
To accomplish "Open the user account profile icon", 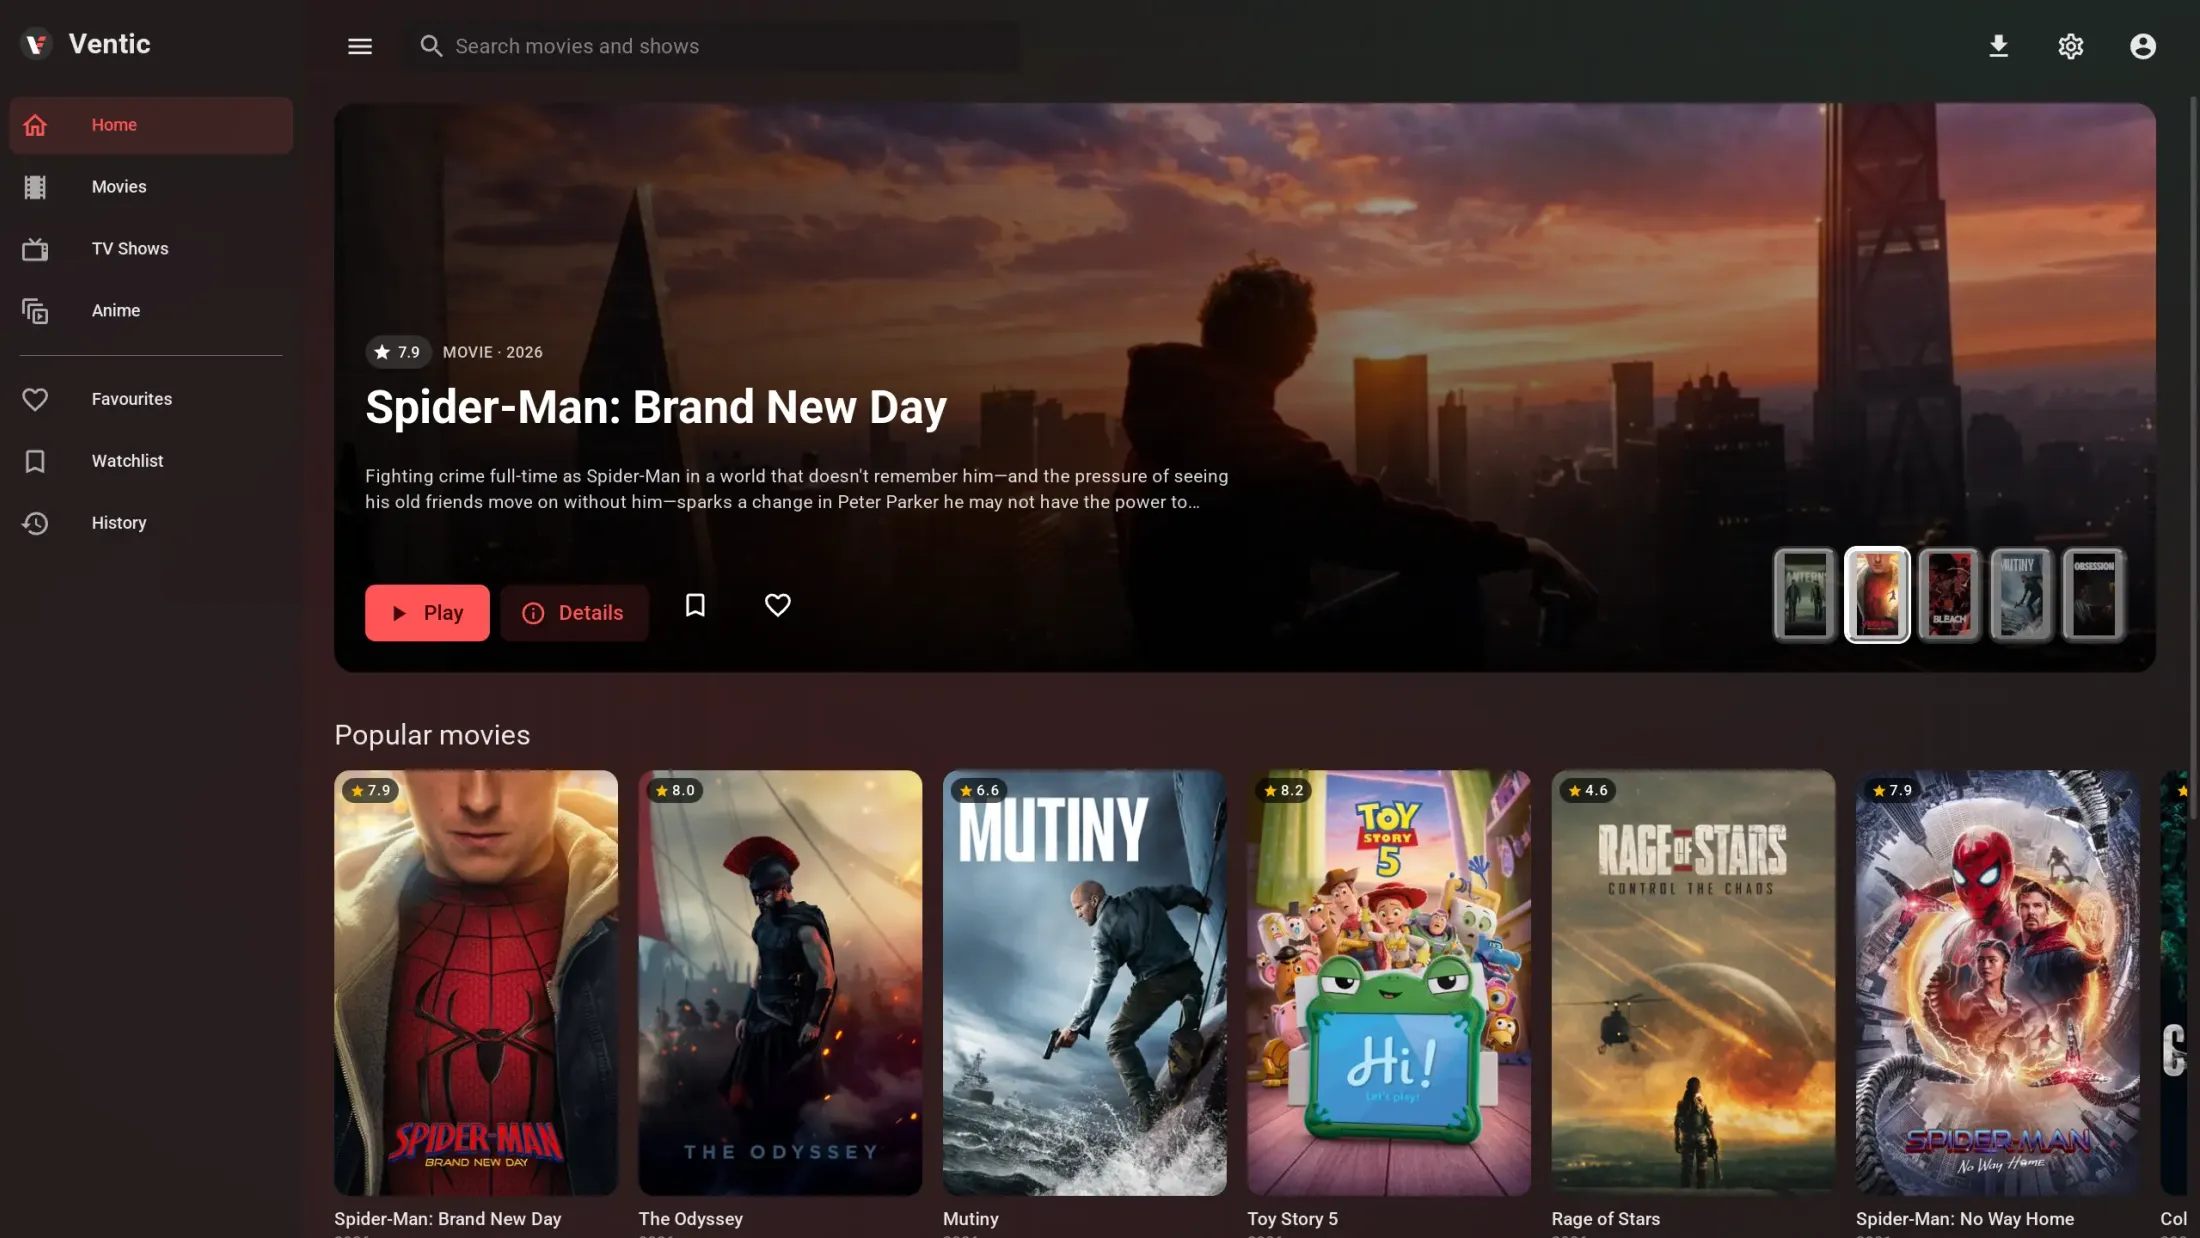I will (2143, 46).
